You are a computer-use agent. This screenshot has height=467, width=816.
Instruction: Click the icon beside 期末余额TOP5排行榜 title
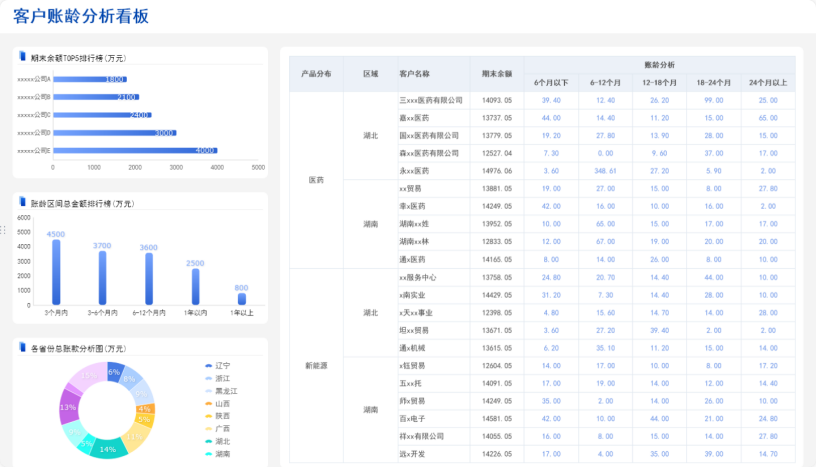[23, 58]
